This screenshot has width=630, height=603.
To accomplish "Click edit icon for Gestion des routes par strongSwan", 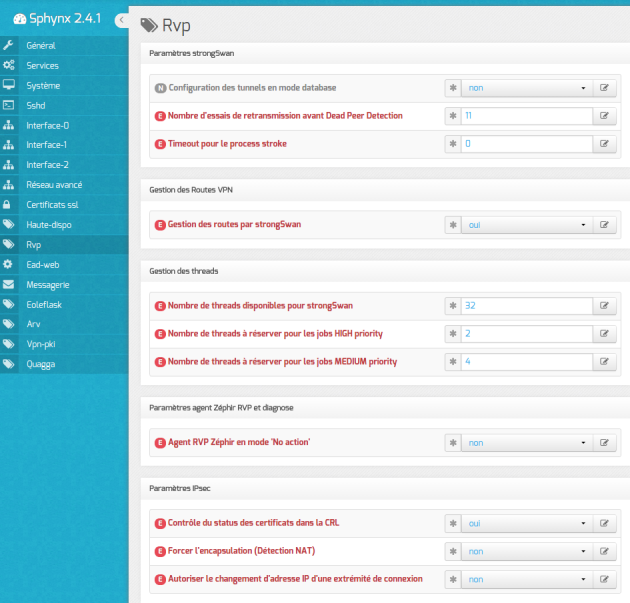I will coord(604,225).
